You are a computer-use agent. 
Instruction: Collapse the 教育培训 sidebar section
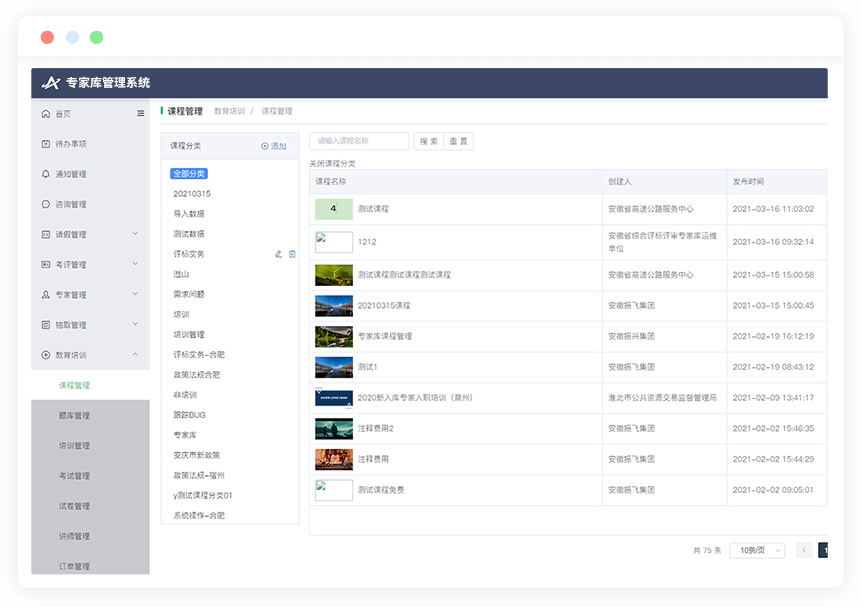[x=136, y=355]
